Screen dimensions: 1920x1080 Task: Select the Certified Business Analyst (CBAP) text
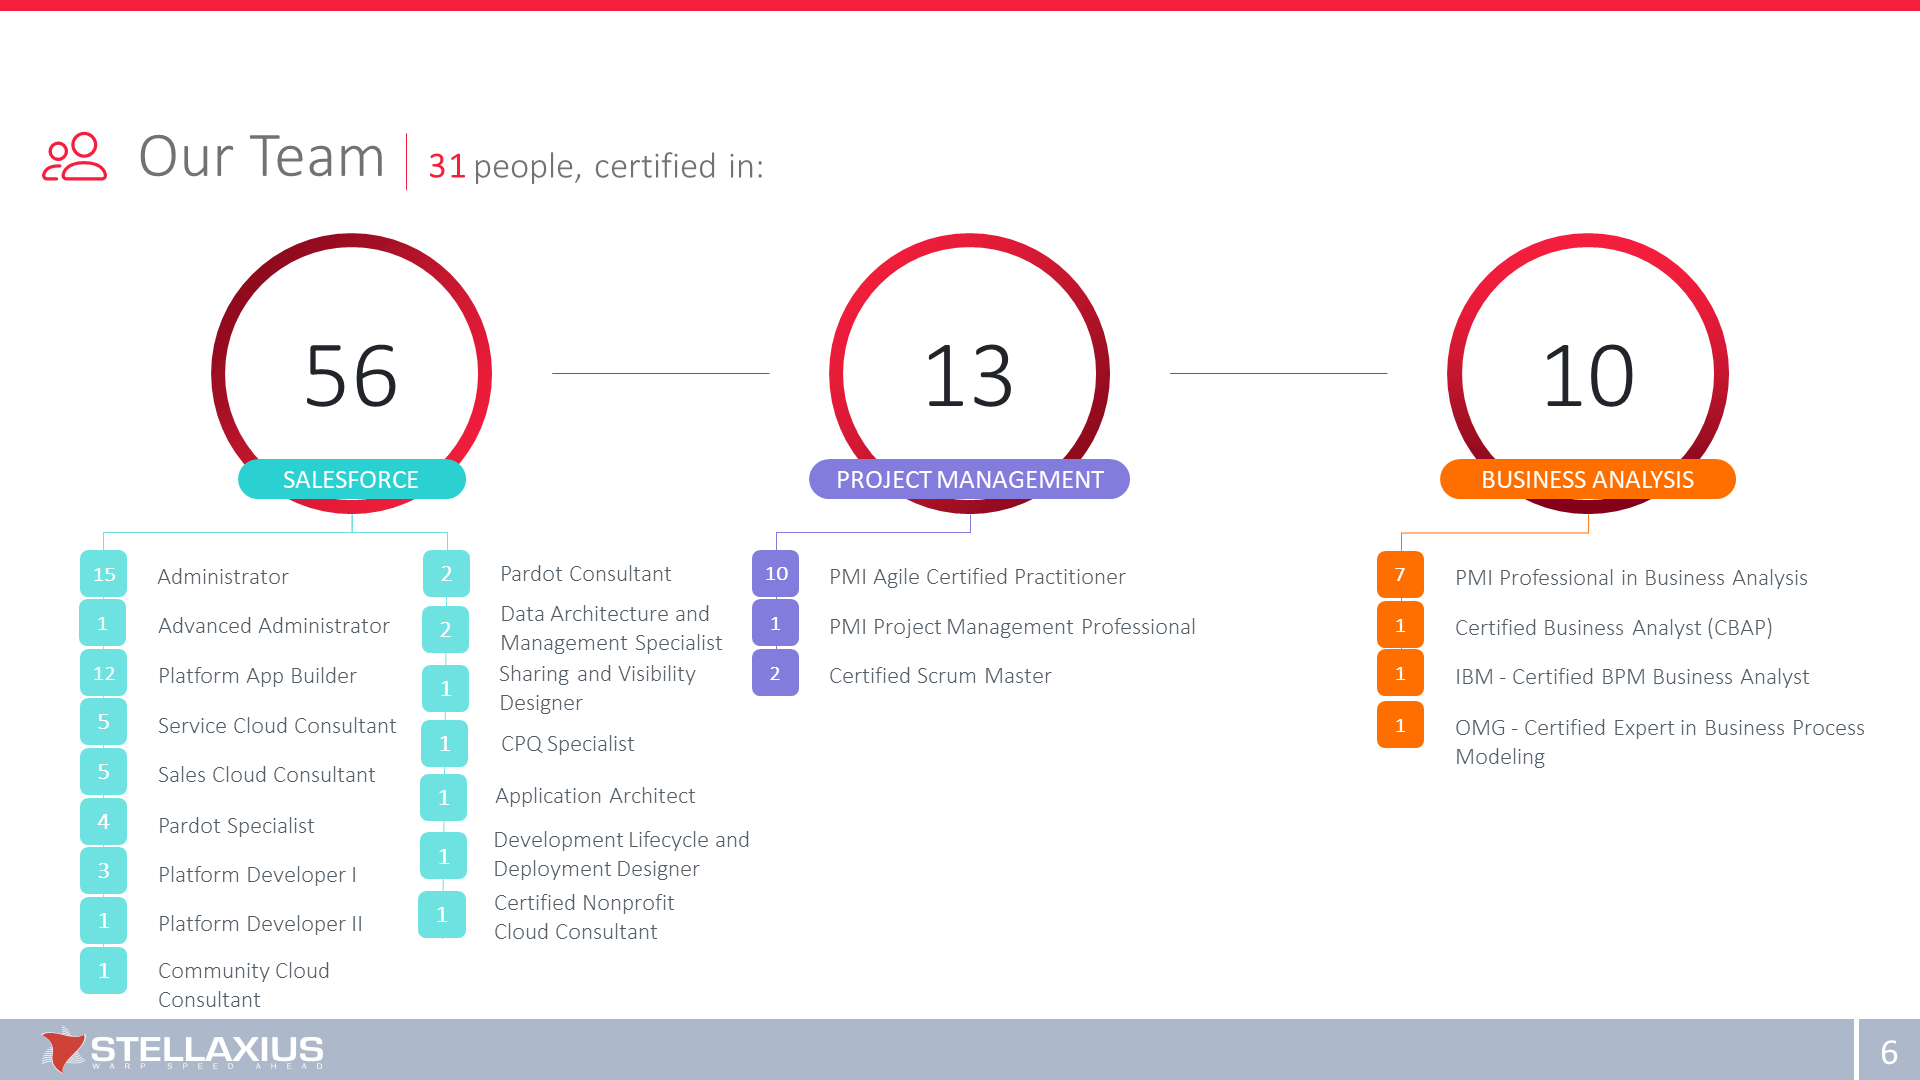[1613, 628]
